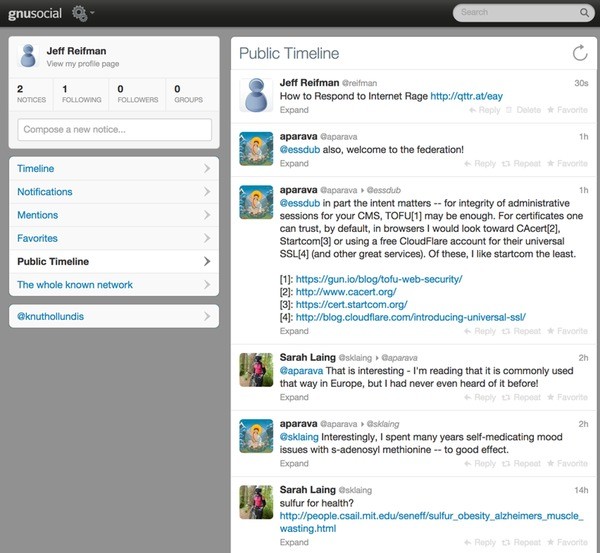Open Jeff Reifman's avatar in Internet Rage notice
This screenshot has height=553, width=600.
click(x=256, y=95)
